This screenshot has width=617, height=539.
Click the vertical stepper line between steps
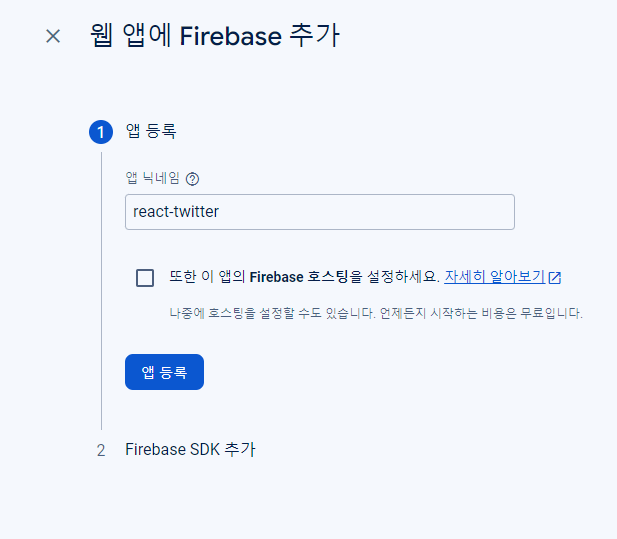click(102, 291)
